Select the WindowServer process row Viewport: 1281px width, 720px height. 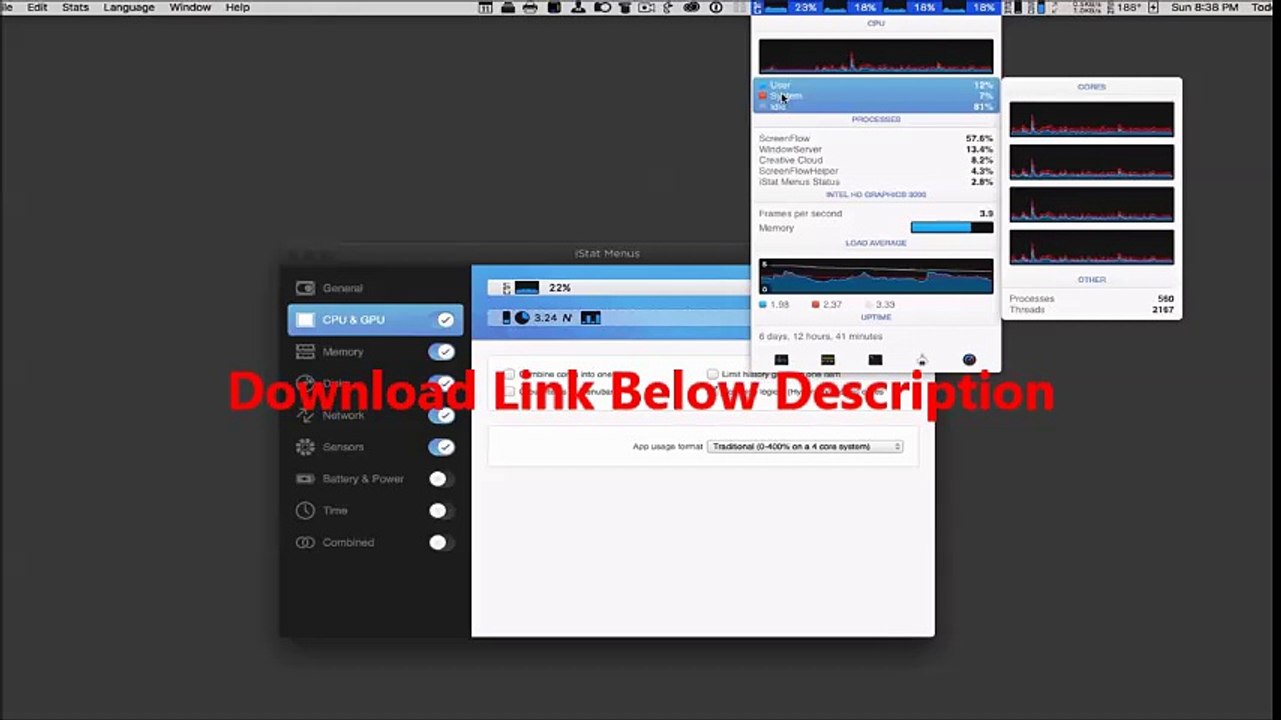click(x=876, y=150)
